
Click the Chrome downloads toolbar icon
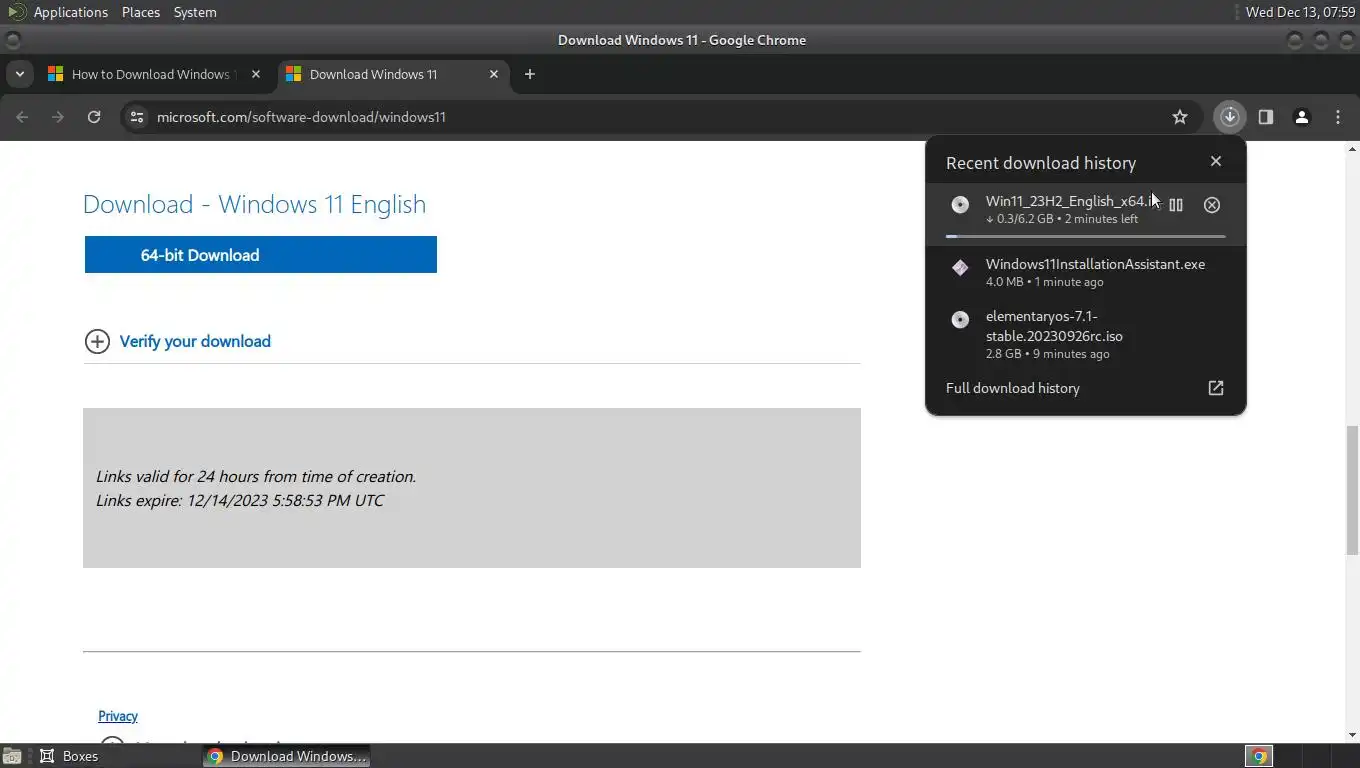click(x=1230, y=117)
